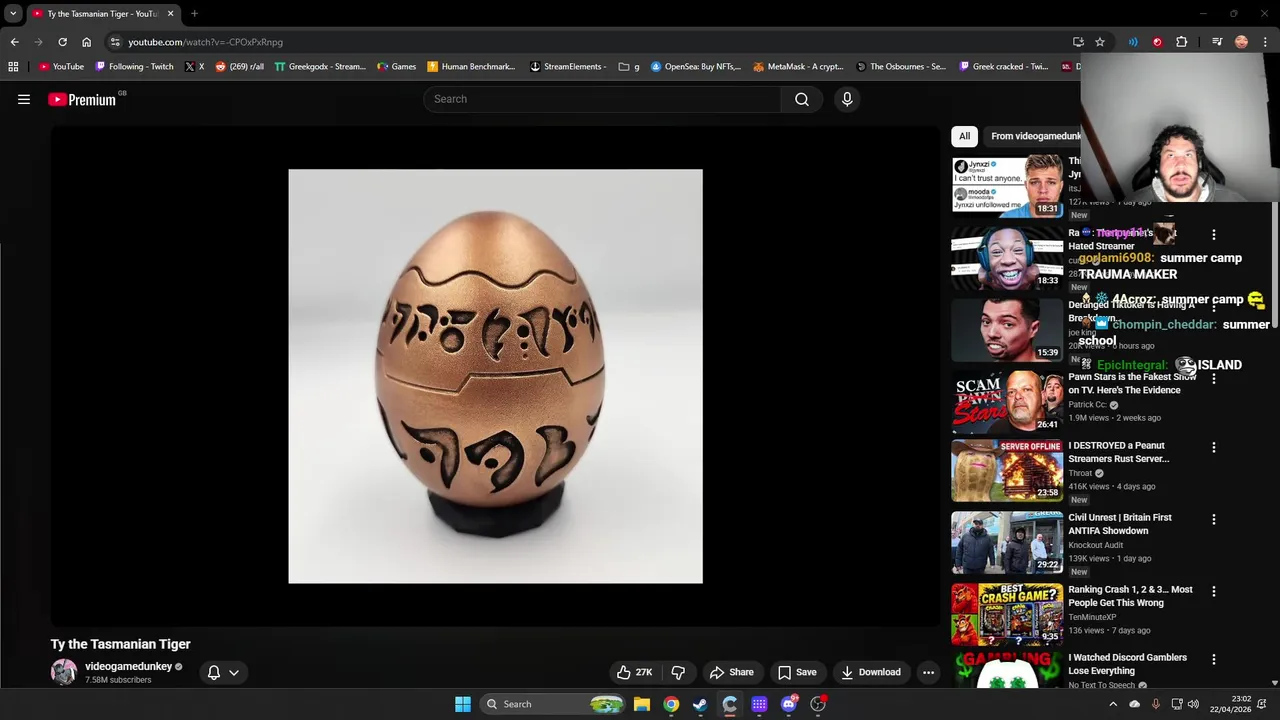1280x720 pixels.
Task: Like the video showing 27K likes
Action: click(635, 672)
